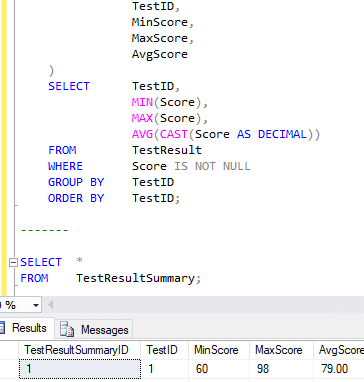The width and height of the screenshot is (364, 382).
Task: Click the left arrow of horizontal scrollbar
Action: [x=51, y=305]
